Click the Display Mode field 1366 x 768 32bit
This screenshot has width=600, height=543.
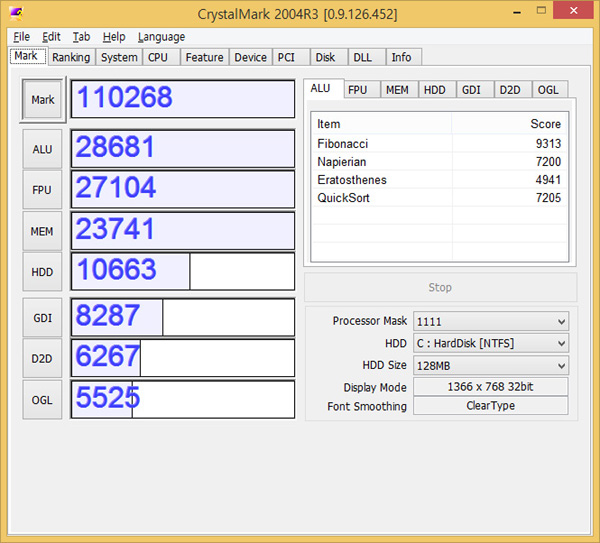(491, 386)
